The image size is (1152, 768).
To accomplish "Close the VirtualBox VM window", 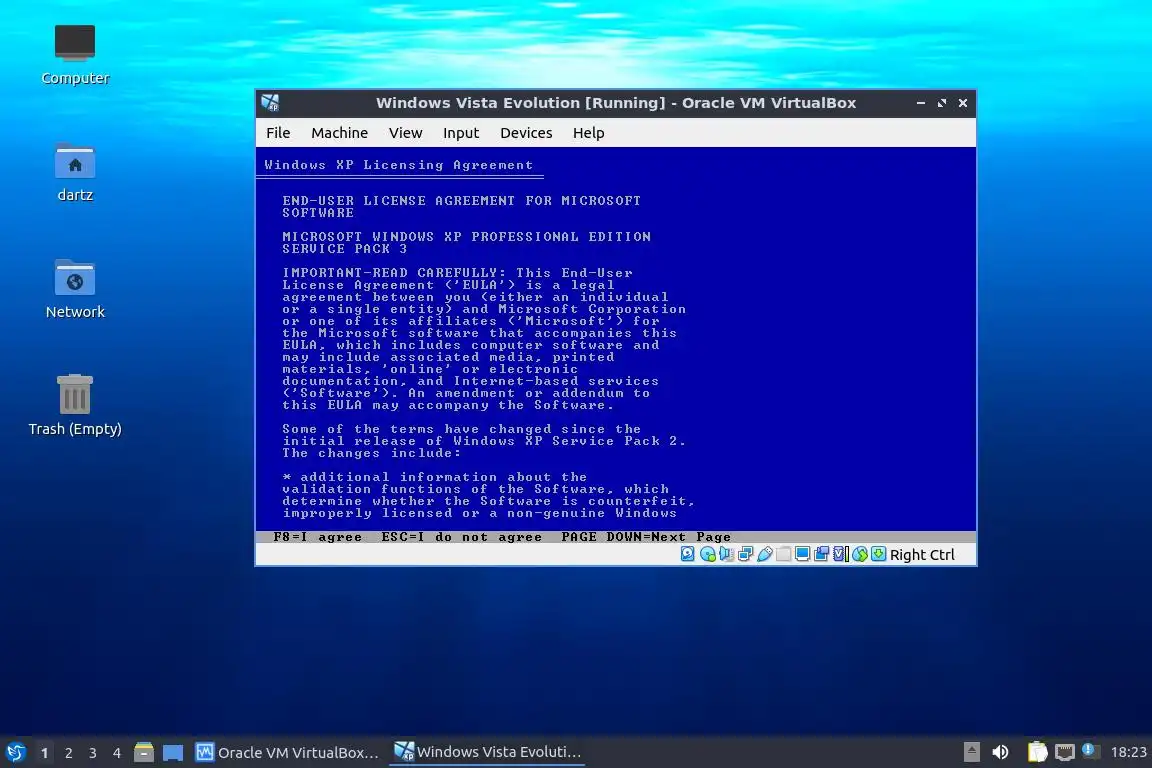I will 963,103.
